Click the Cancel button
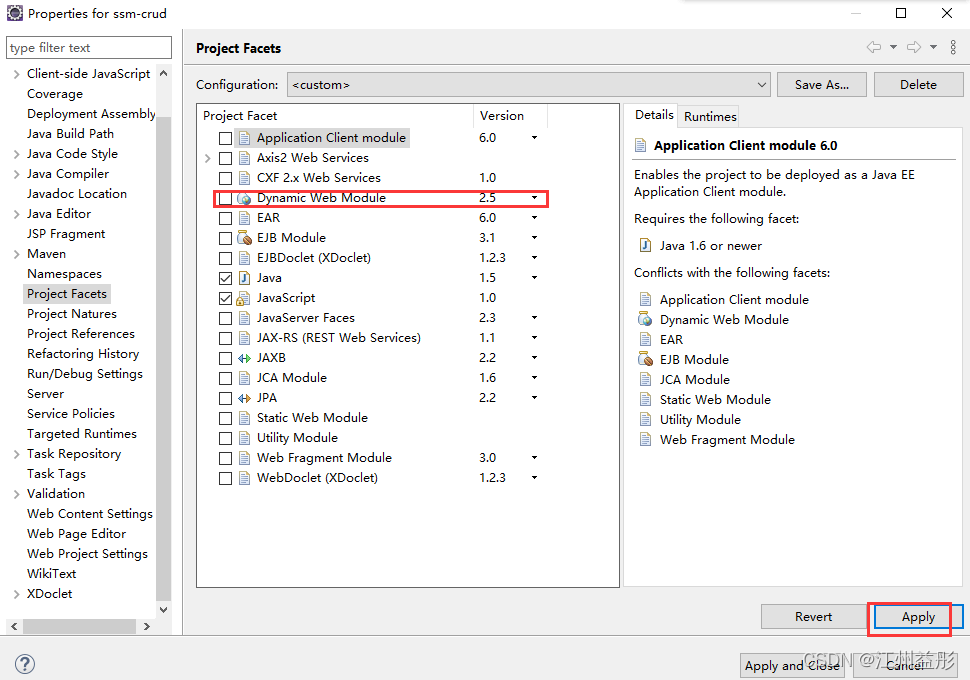 click(905, 666)
